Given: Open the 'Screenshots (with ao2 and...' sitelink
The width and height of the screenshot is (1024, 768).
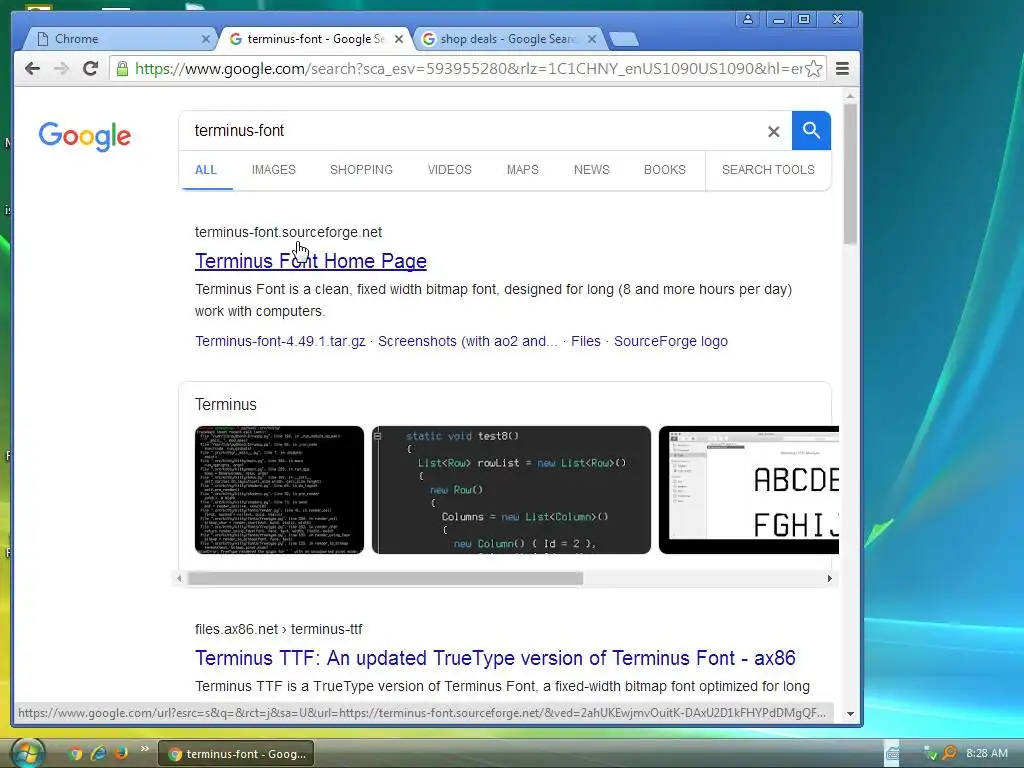Looking at the screenshot, I should click(468, 342).
